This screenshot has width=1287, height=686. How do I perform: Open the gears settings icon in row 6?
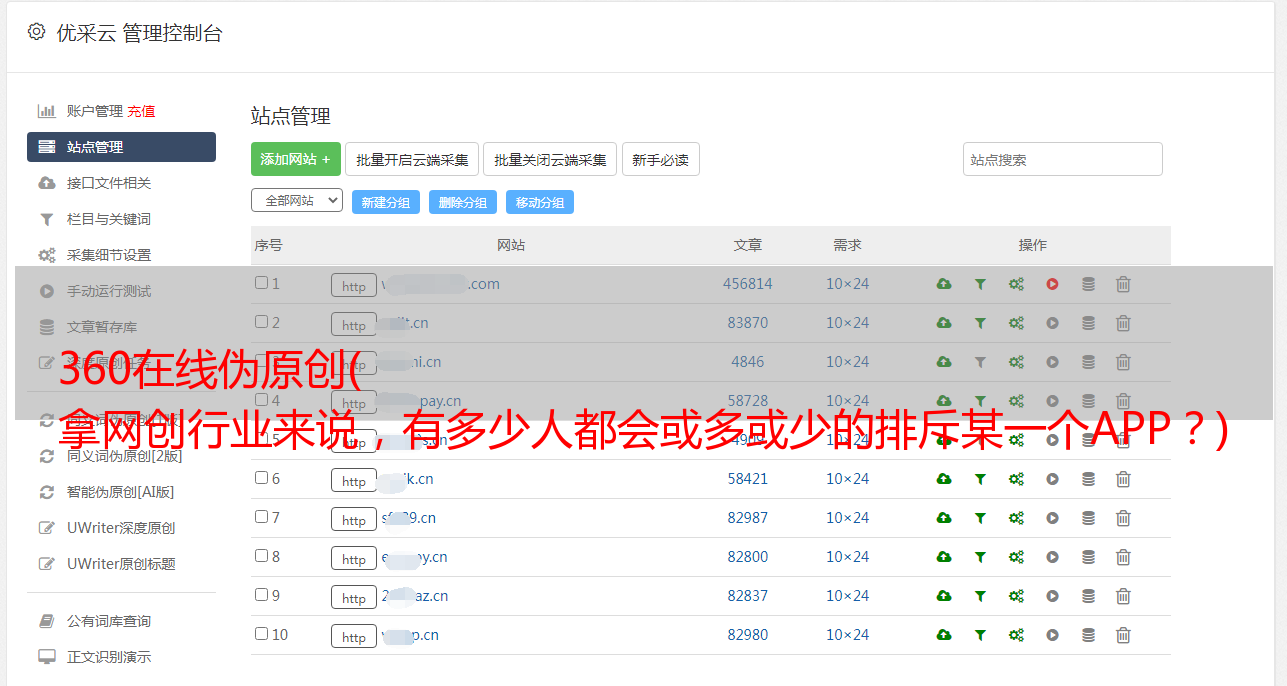pos(1016,479)
